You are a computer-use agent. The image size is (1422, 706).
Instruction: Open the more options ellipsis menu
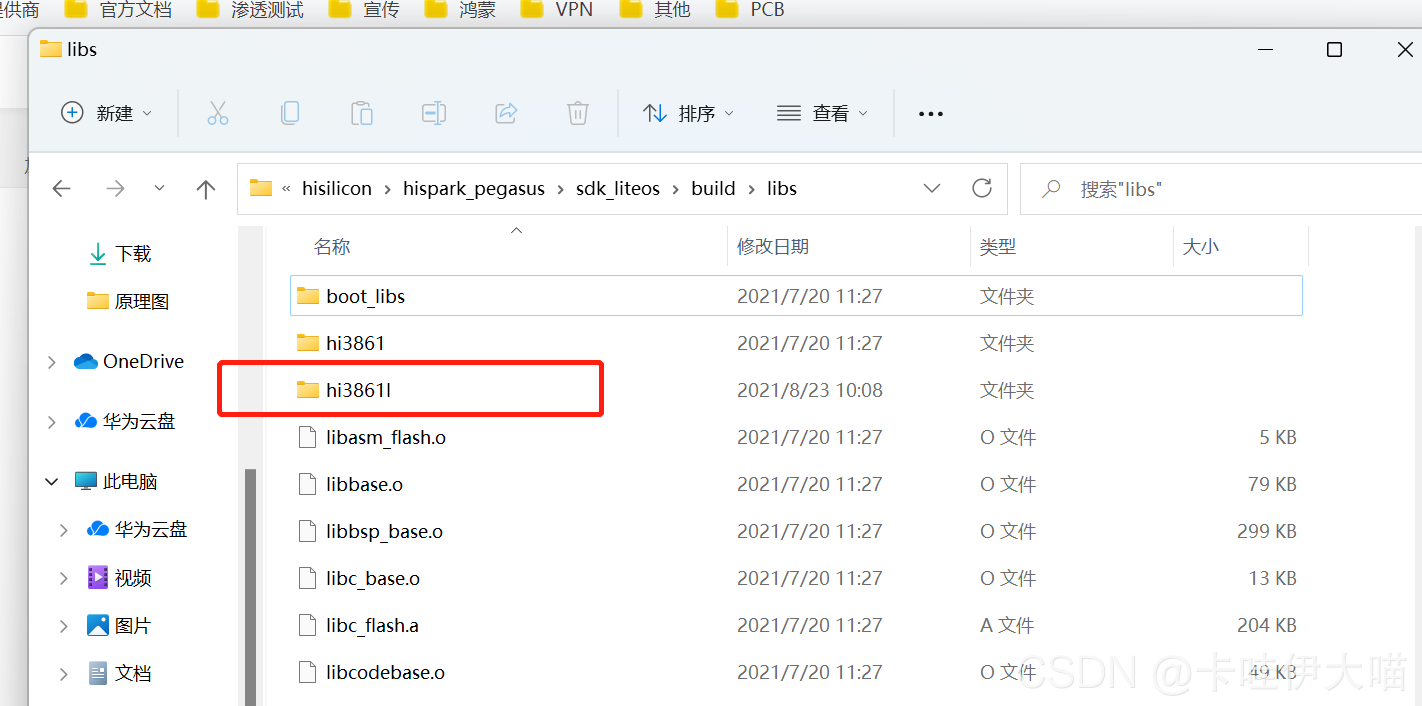pos(930,114)
